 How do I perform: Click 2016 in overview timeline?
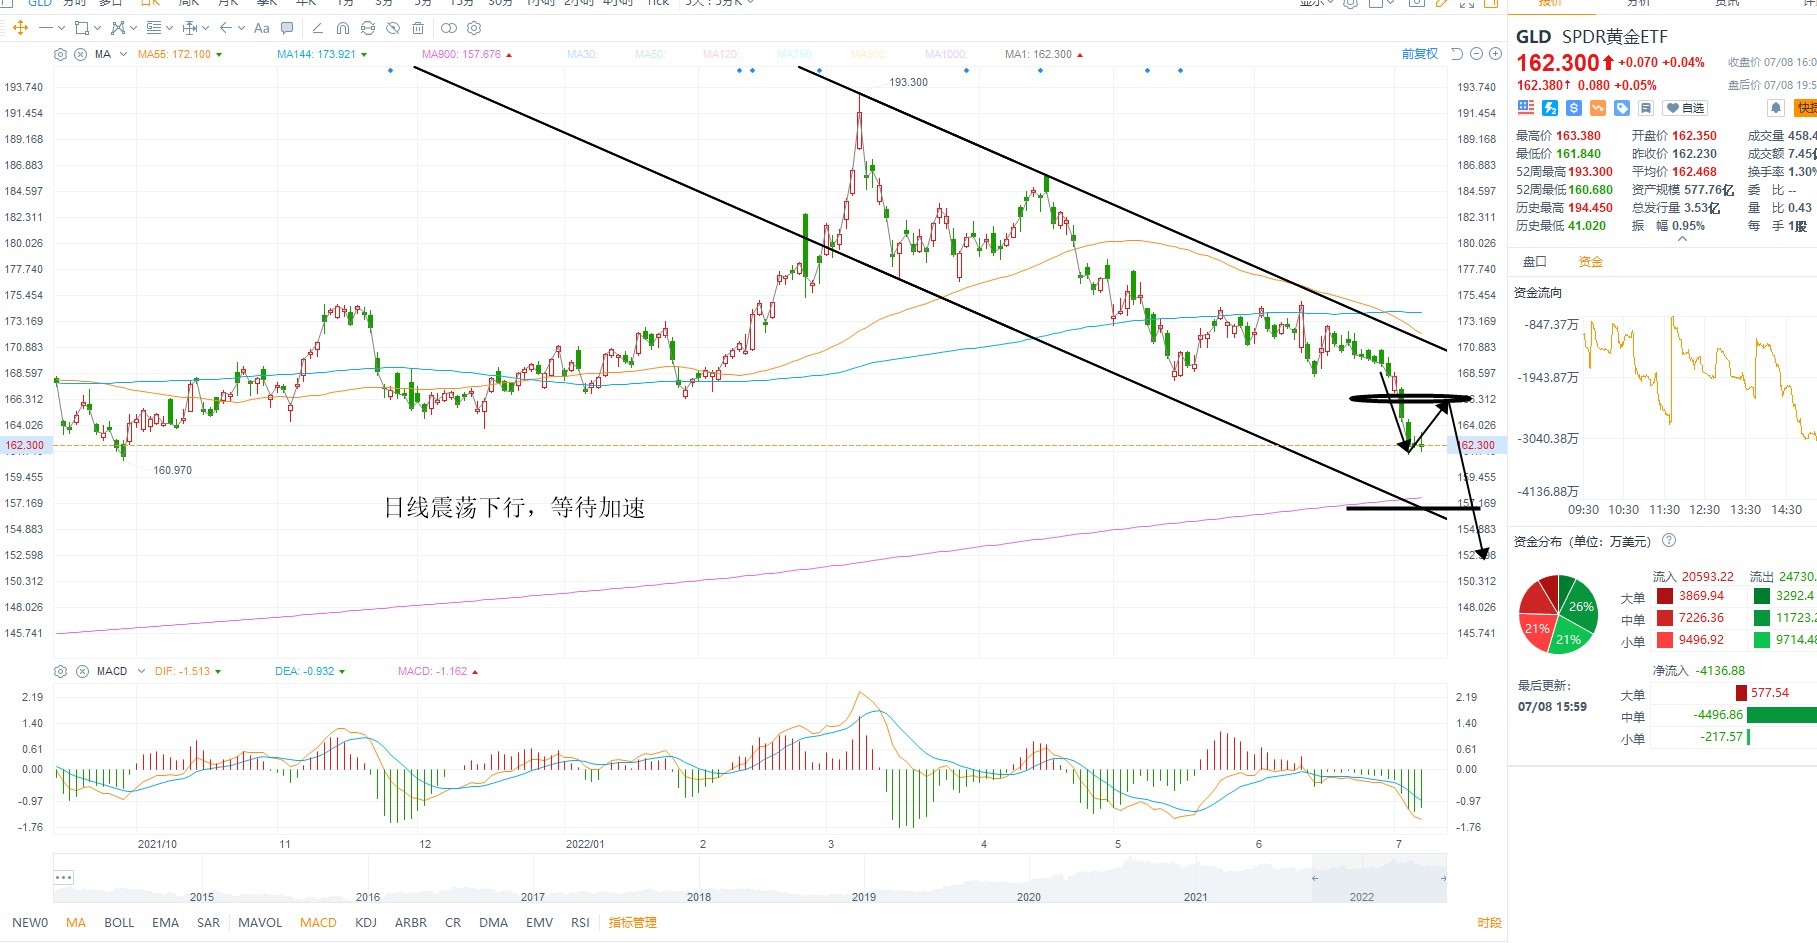coord(368,897)
